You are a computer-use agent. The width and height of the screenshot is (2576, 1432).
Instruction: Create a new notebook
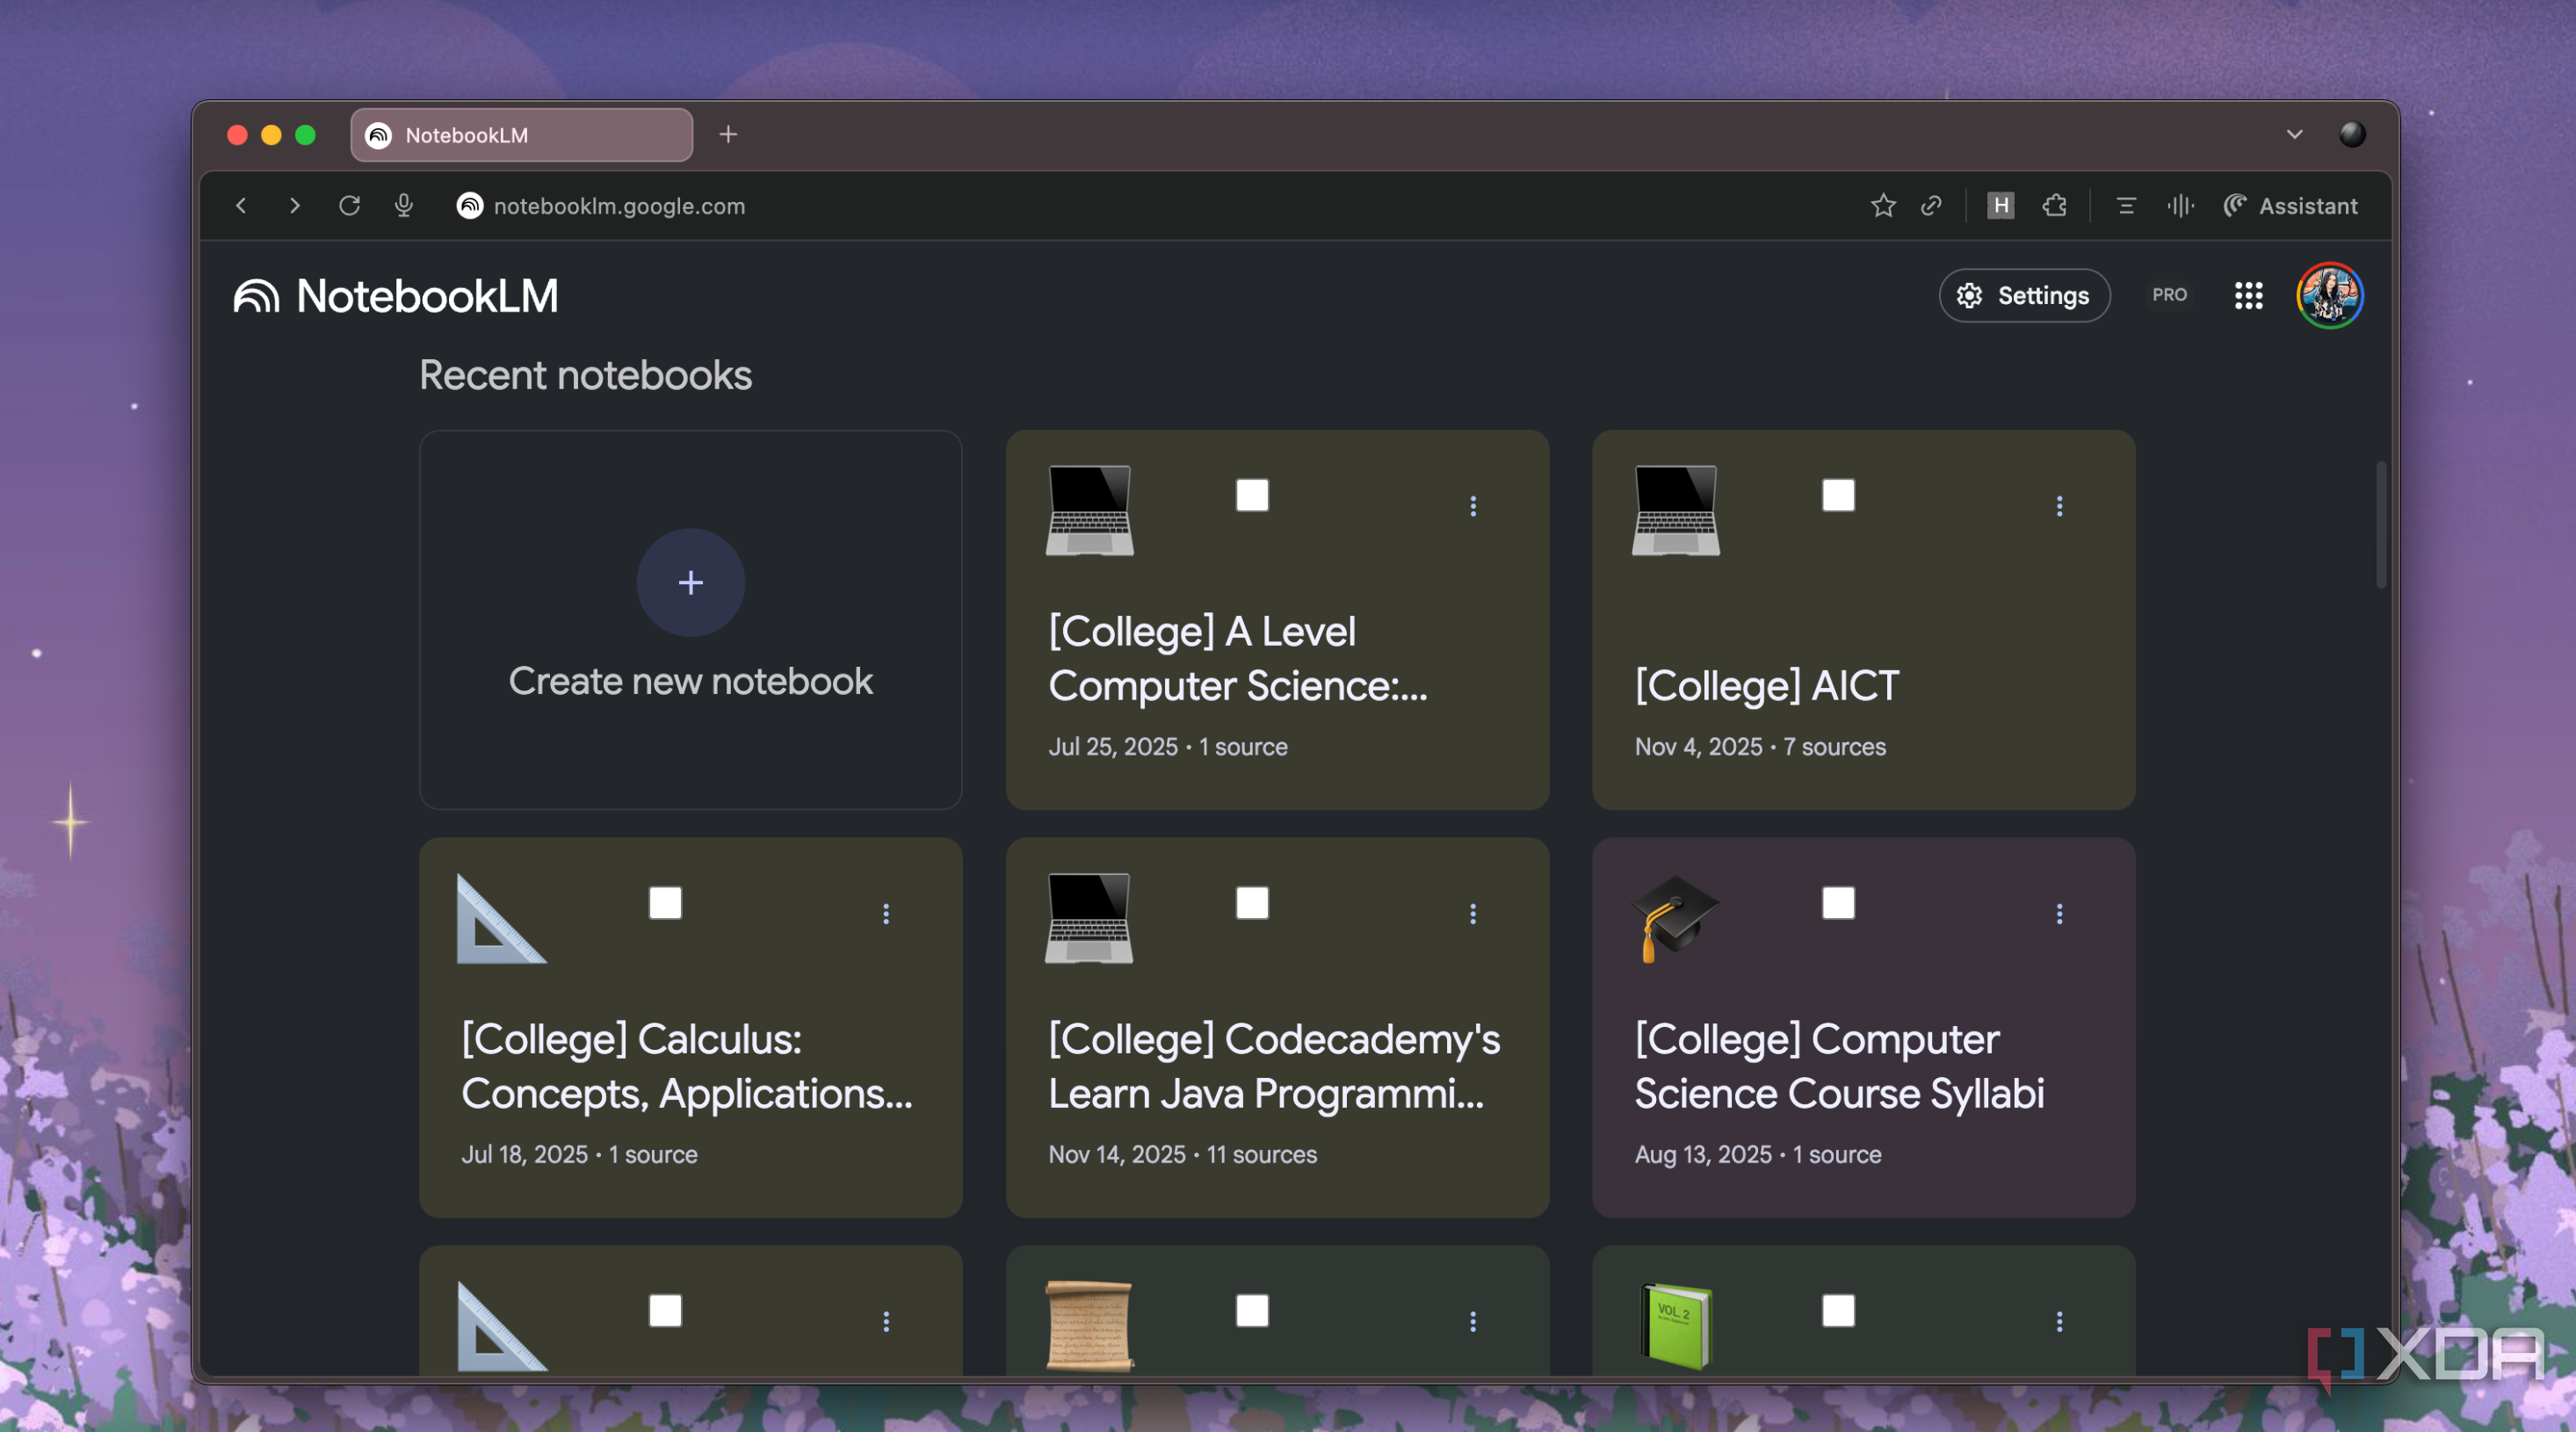[x=690, y=619]
